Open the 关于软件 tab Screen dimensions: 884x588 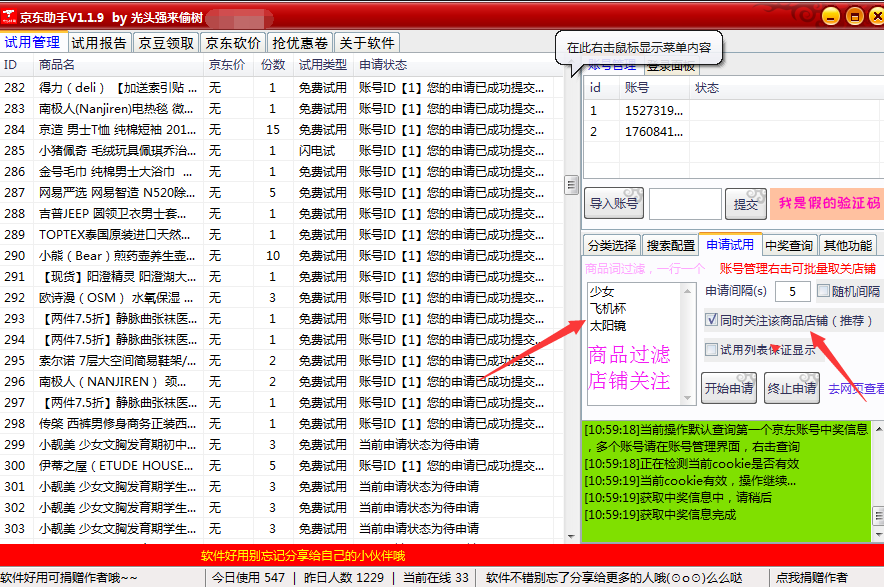pos(367,43)
